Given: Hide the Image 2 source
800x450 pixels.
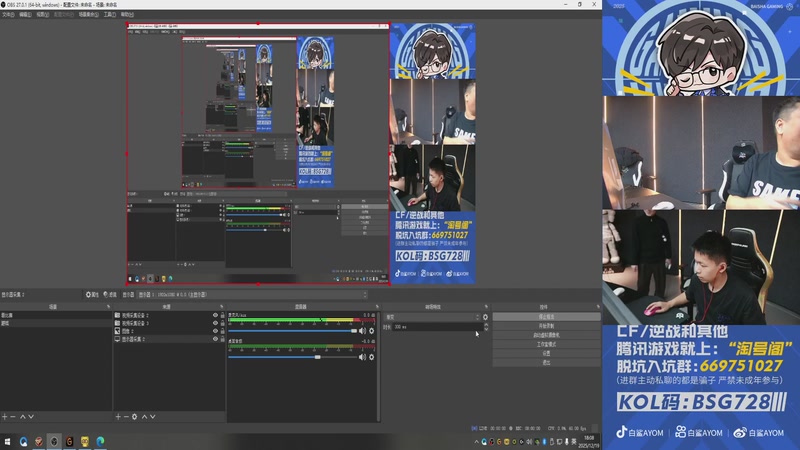Looking at the screenshot, I should tap(215, 331).
